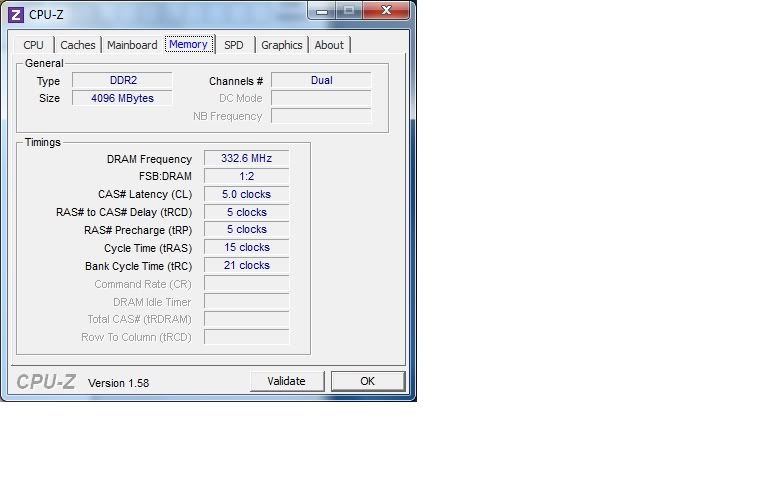768x480 pixels.
Task: Open the SPD tab
Action: click(x=234, y=45)
